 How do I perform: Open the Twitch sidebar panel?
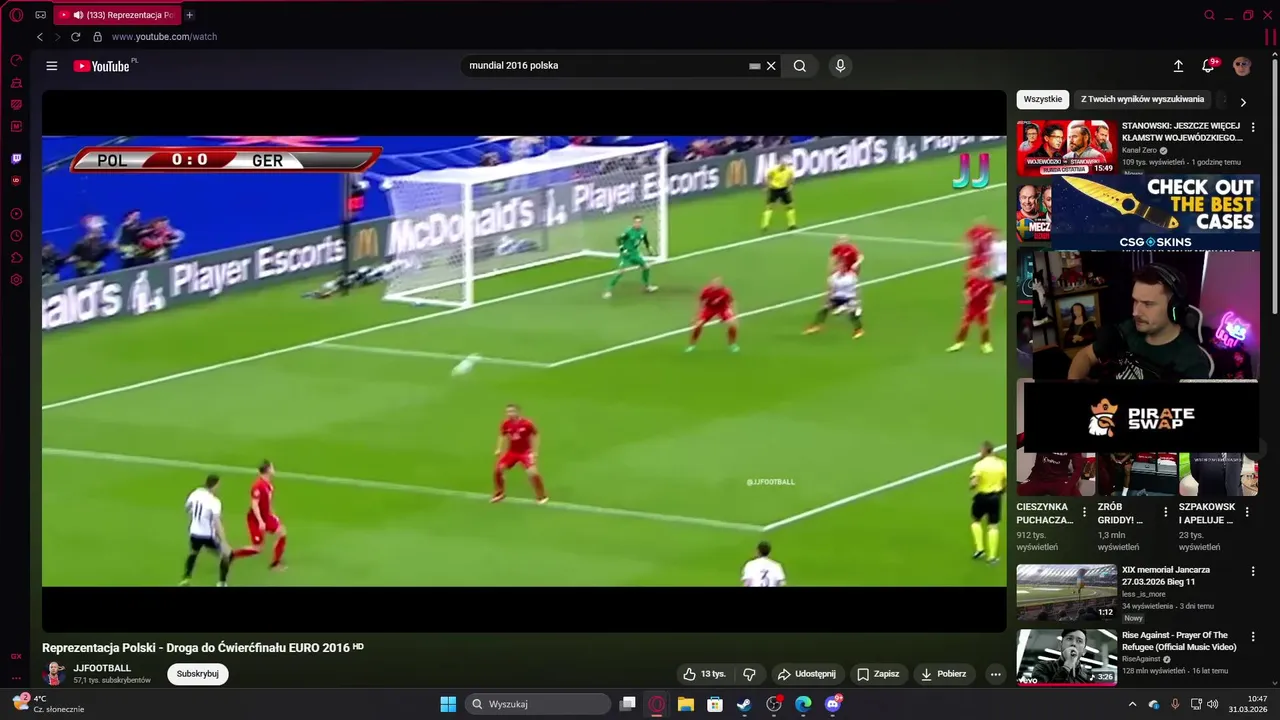16,158
